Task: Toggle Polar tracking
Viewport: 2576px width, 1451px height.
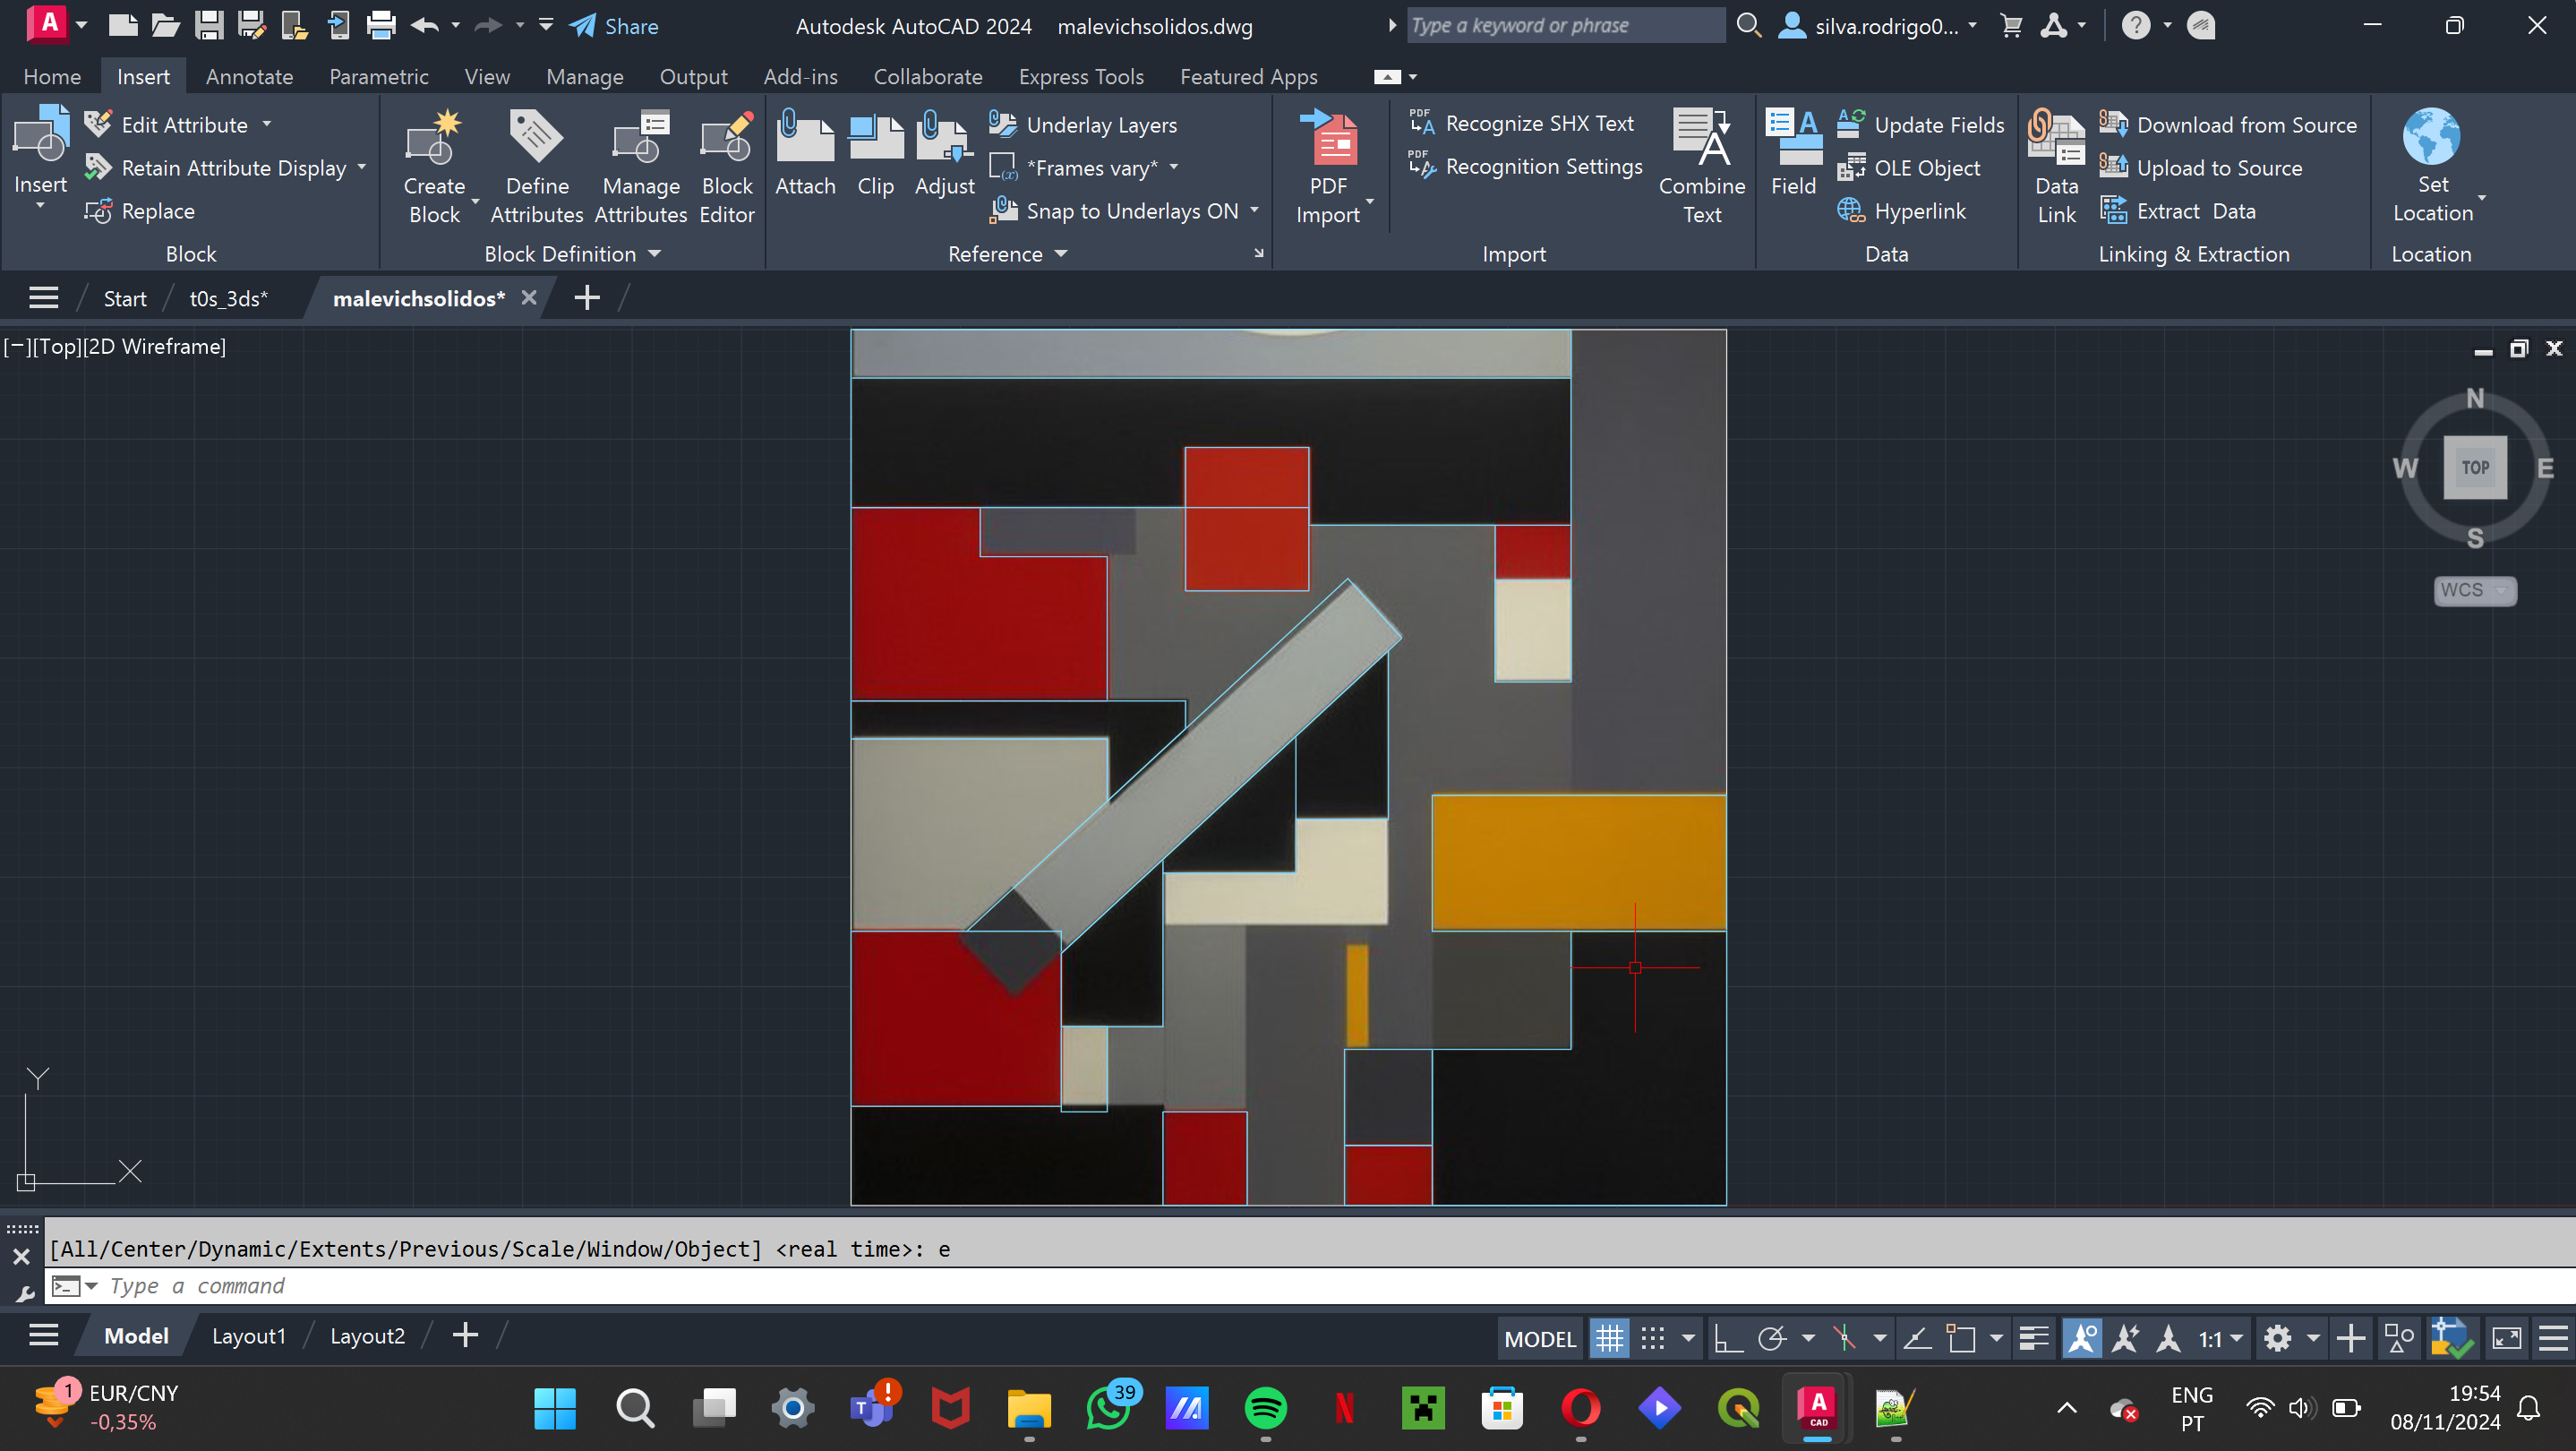Action: pyautogui.click(x=1772, y=1338)
